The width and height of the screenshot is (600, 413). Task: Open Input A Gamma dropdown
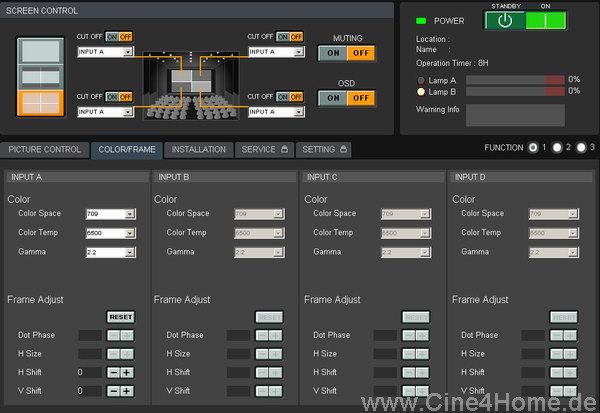109,252
